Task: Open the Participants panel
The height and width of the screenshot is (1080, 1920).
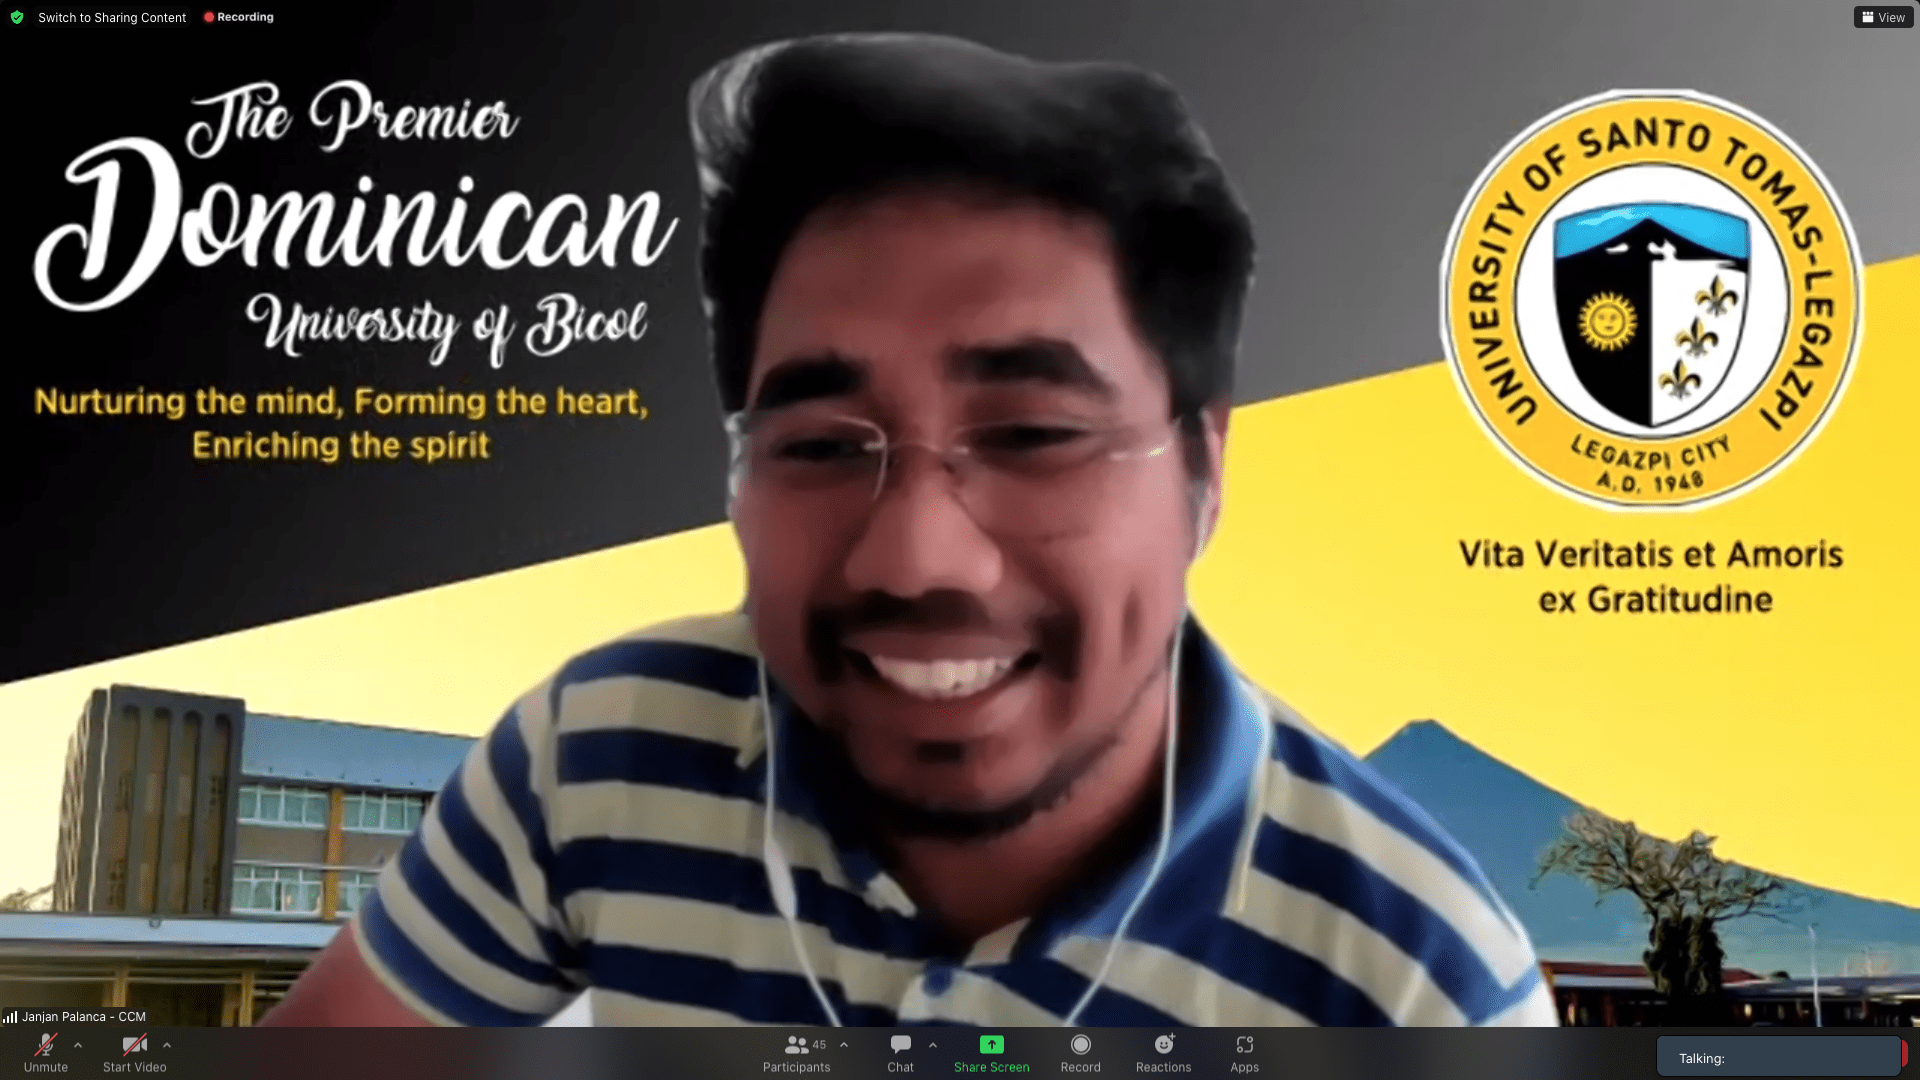Action: click(x=796, y=1052)
